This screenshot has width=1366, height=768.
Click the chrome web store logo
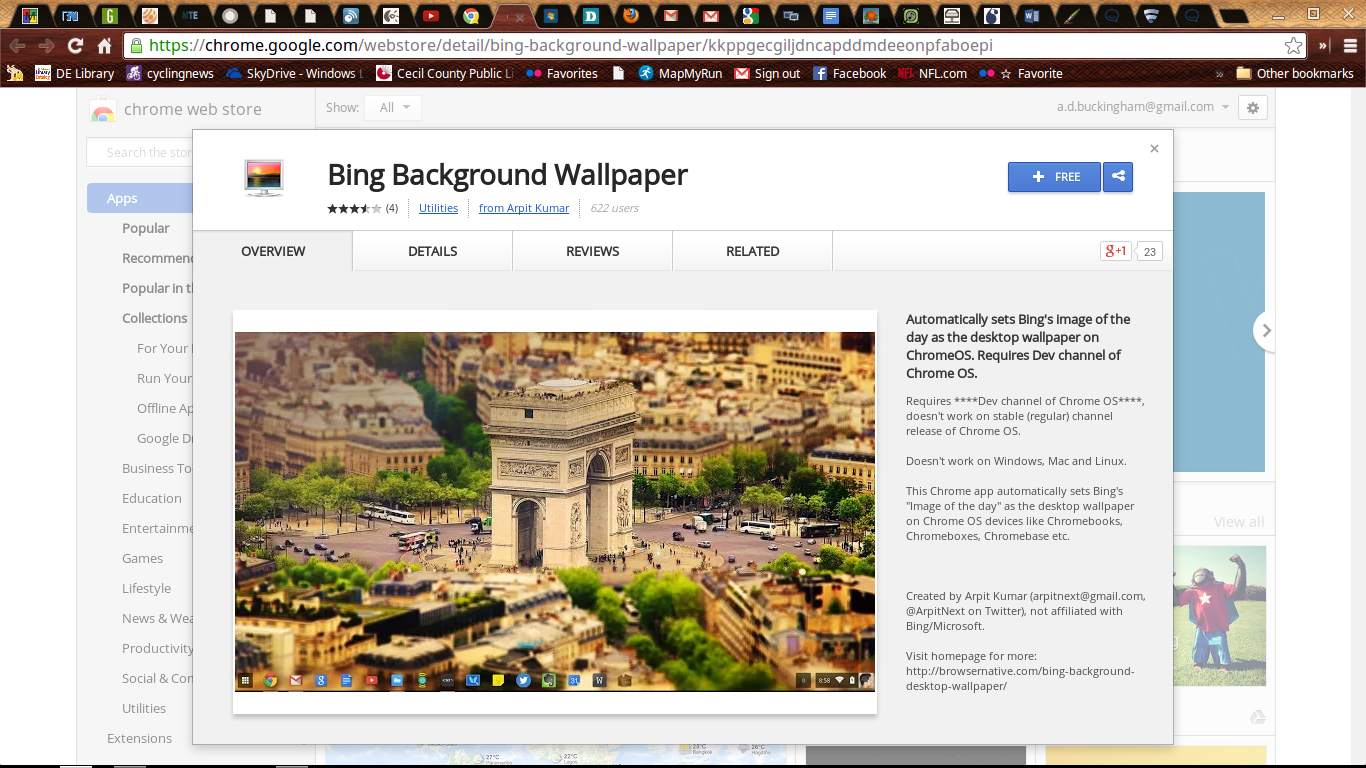point(175,109)
